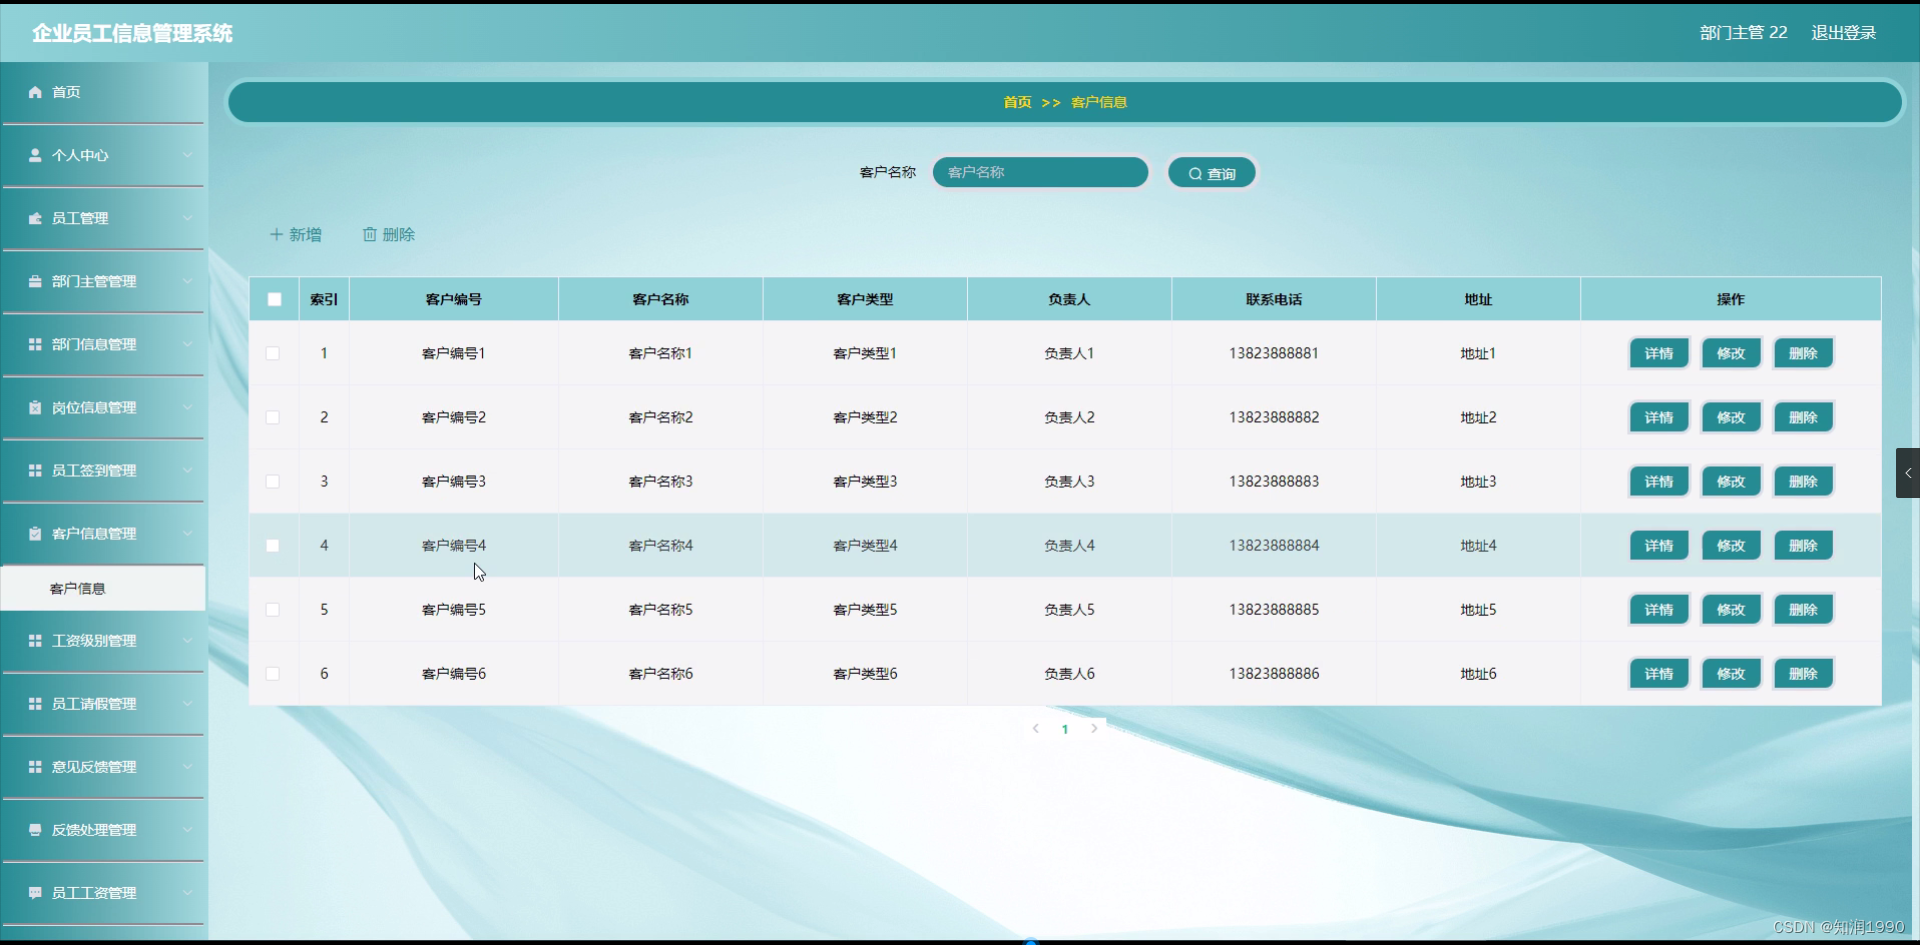Click the collapse arrow on right edge
This screenshot has width=1920, height=945.
click(1908, 473)
